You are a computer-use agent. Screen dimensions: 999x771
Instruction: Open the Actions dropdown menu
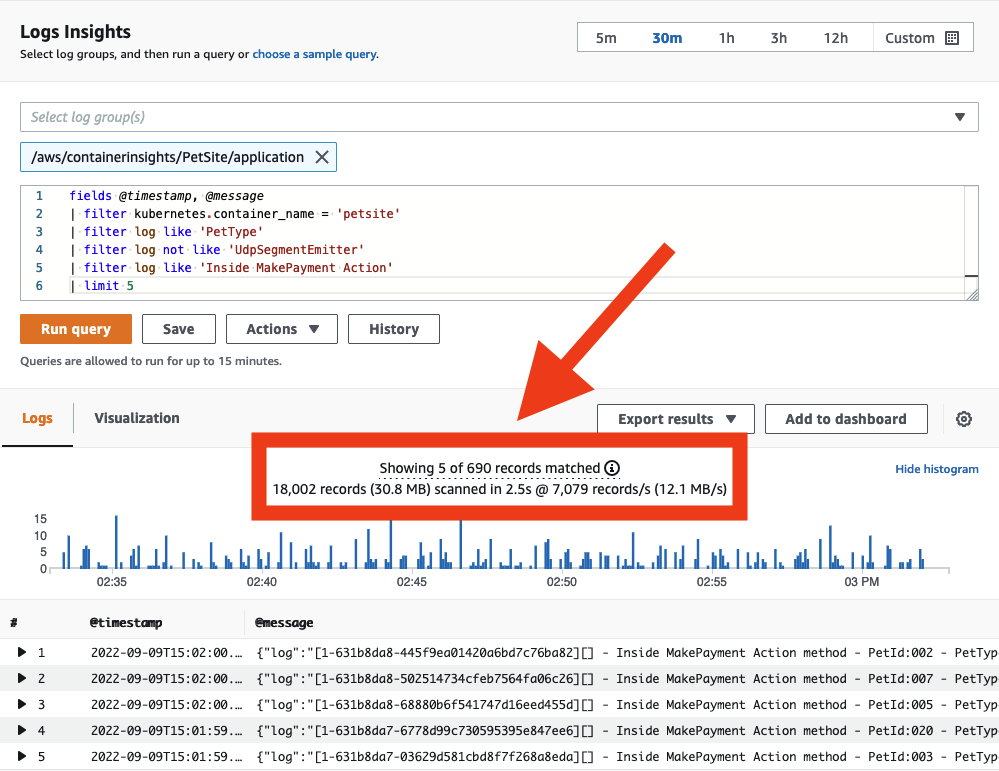click(x=282, y=329)
